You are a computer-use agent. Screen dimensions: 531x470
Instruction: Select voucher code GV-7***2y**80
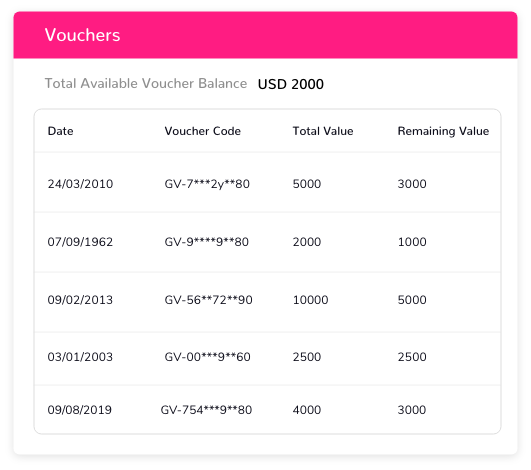coord(207,184)
